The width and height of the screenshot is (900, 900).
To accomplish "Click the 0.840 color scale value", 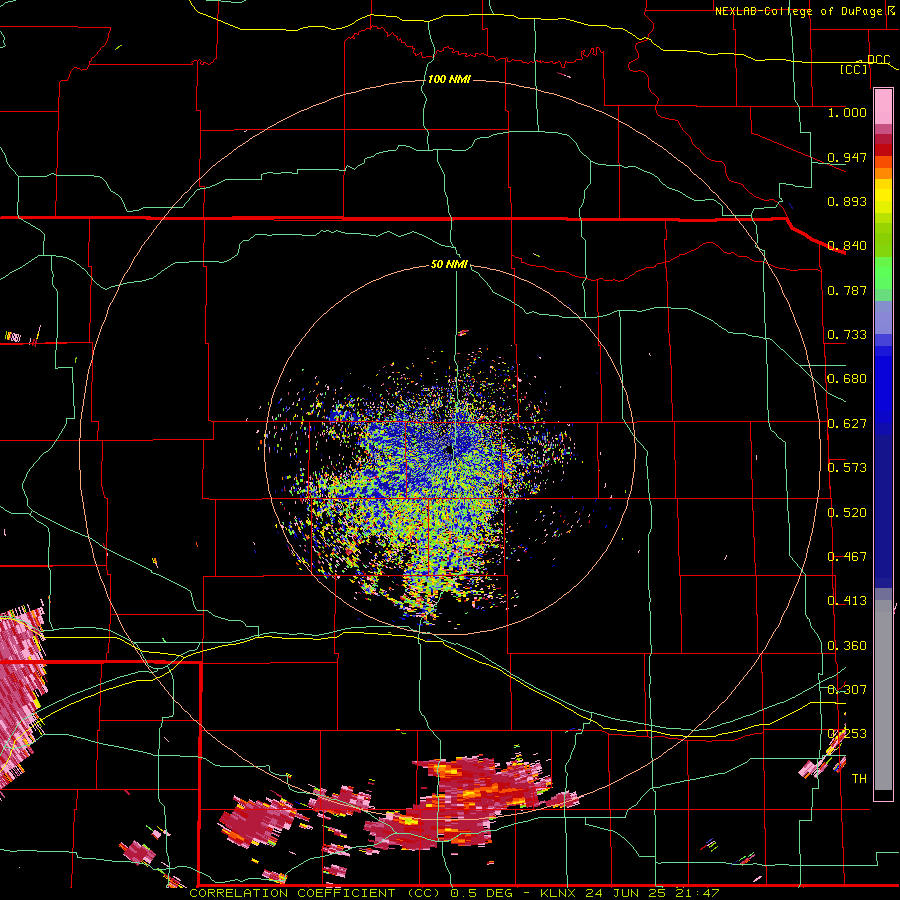I will tap(847, 246).
